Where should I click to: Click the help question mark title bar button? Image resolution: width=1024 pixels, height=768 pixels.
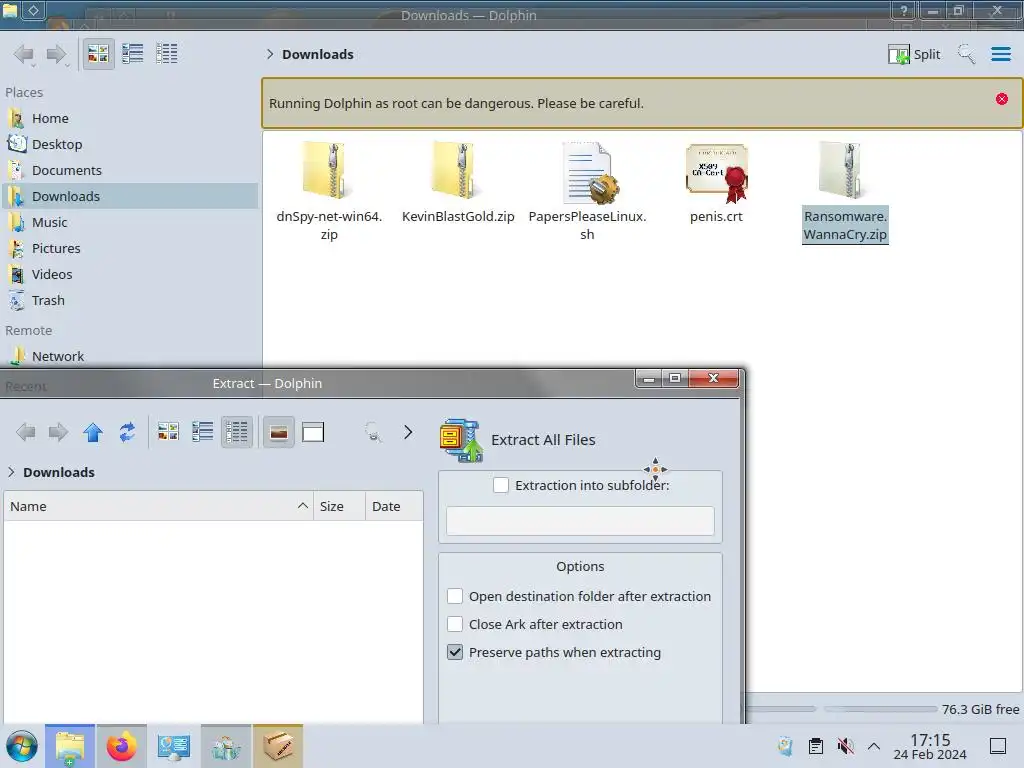904,10
